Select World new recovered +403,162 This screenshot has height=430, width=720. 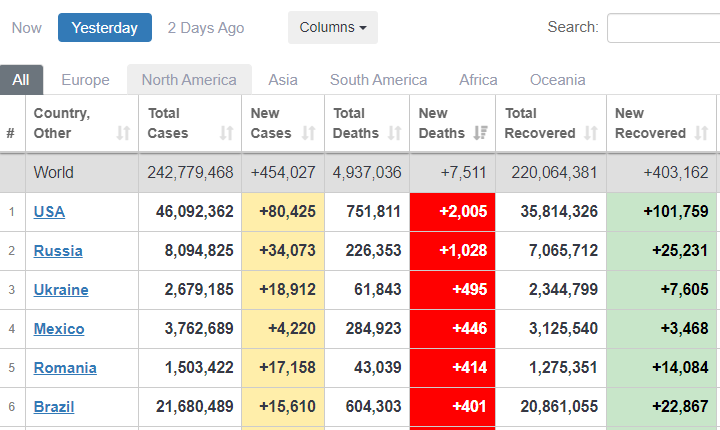coord(676,173)
